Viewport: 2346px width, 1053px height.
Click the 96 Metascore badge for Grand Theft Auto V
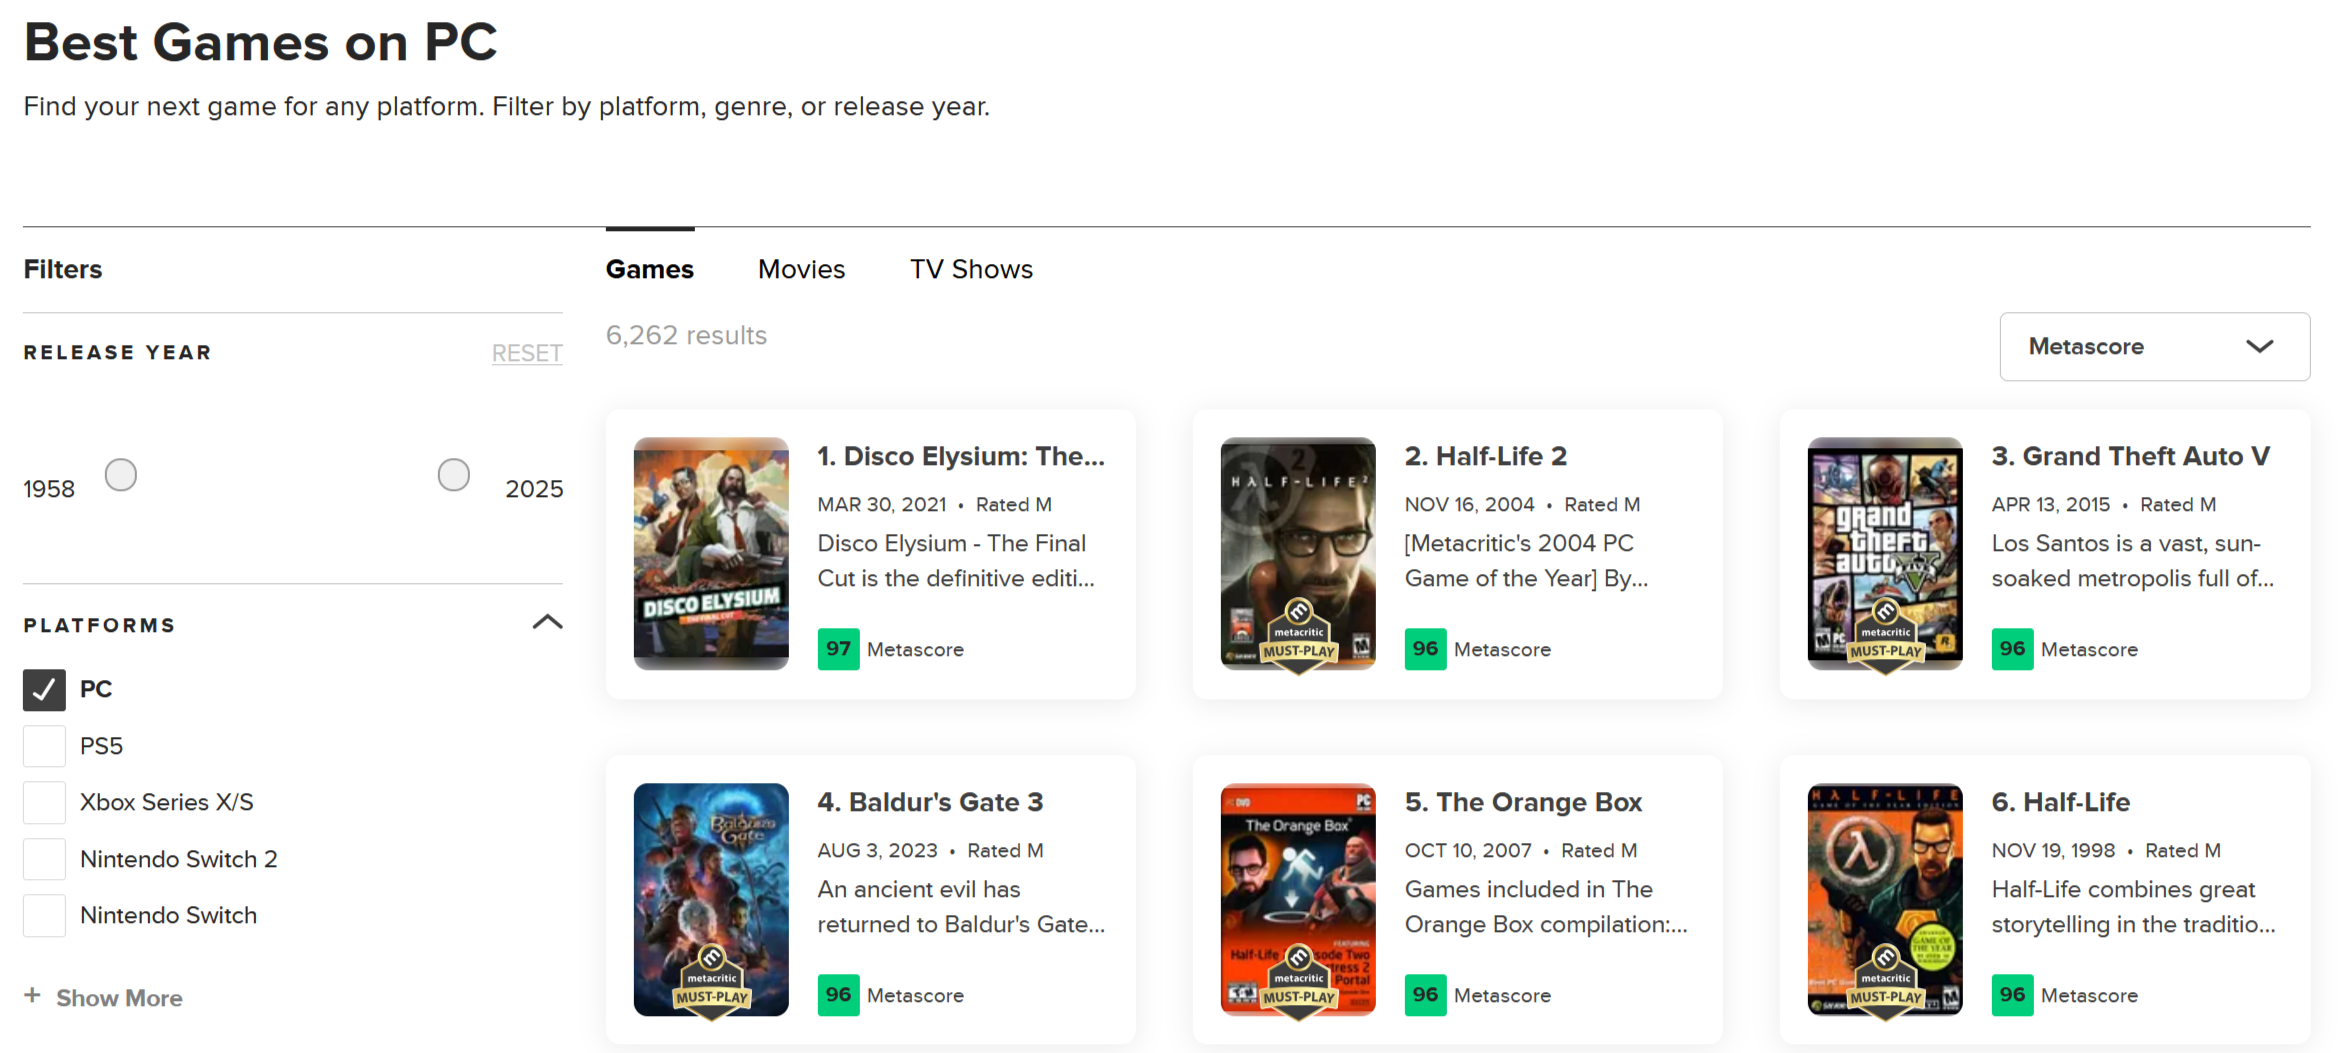point(2012,649)
